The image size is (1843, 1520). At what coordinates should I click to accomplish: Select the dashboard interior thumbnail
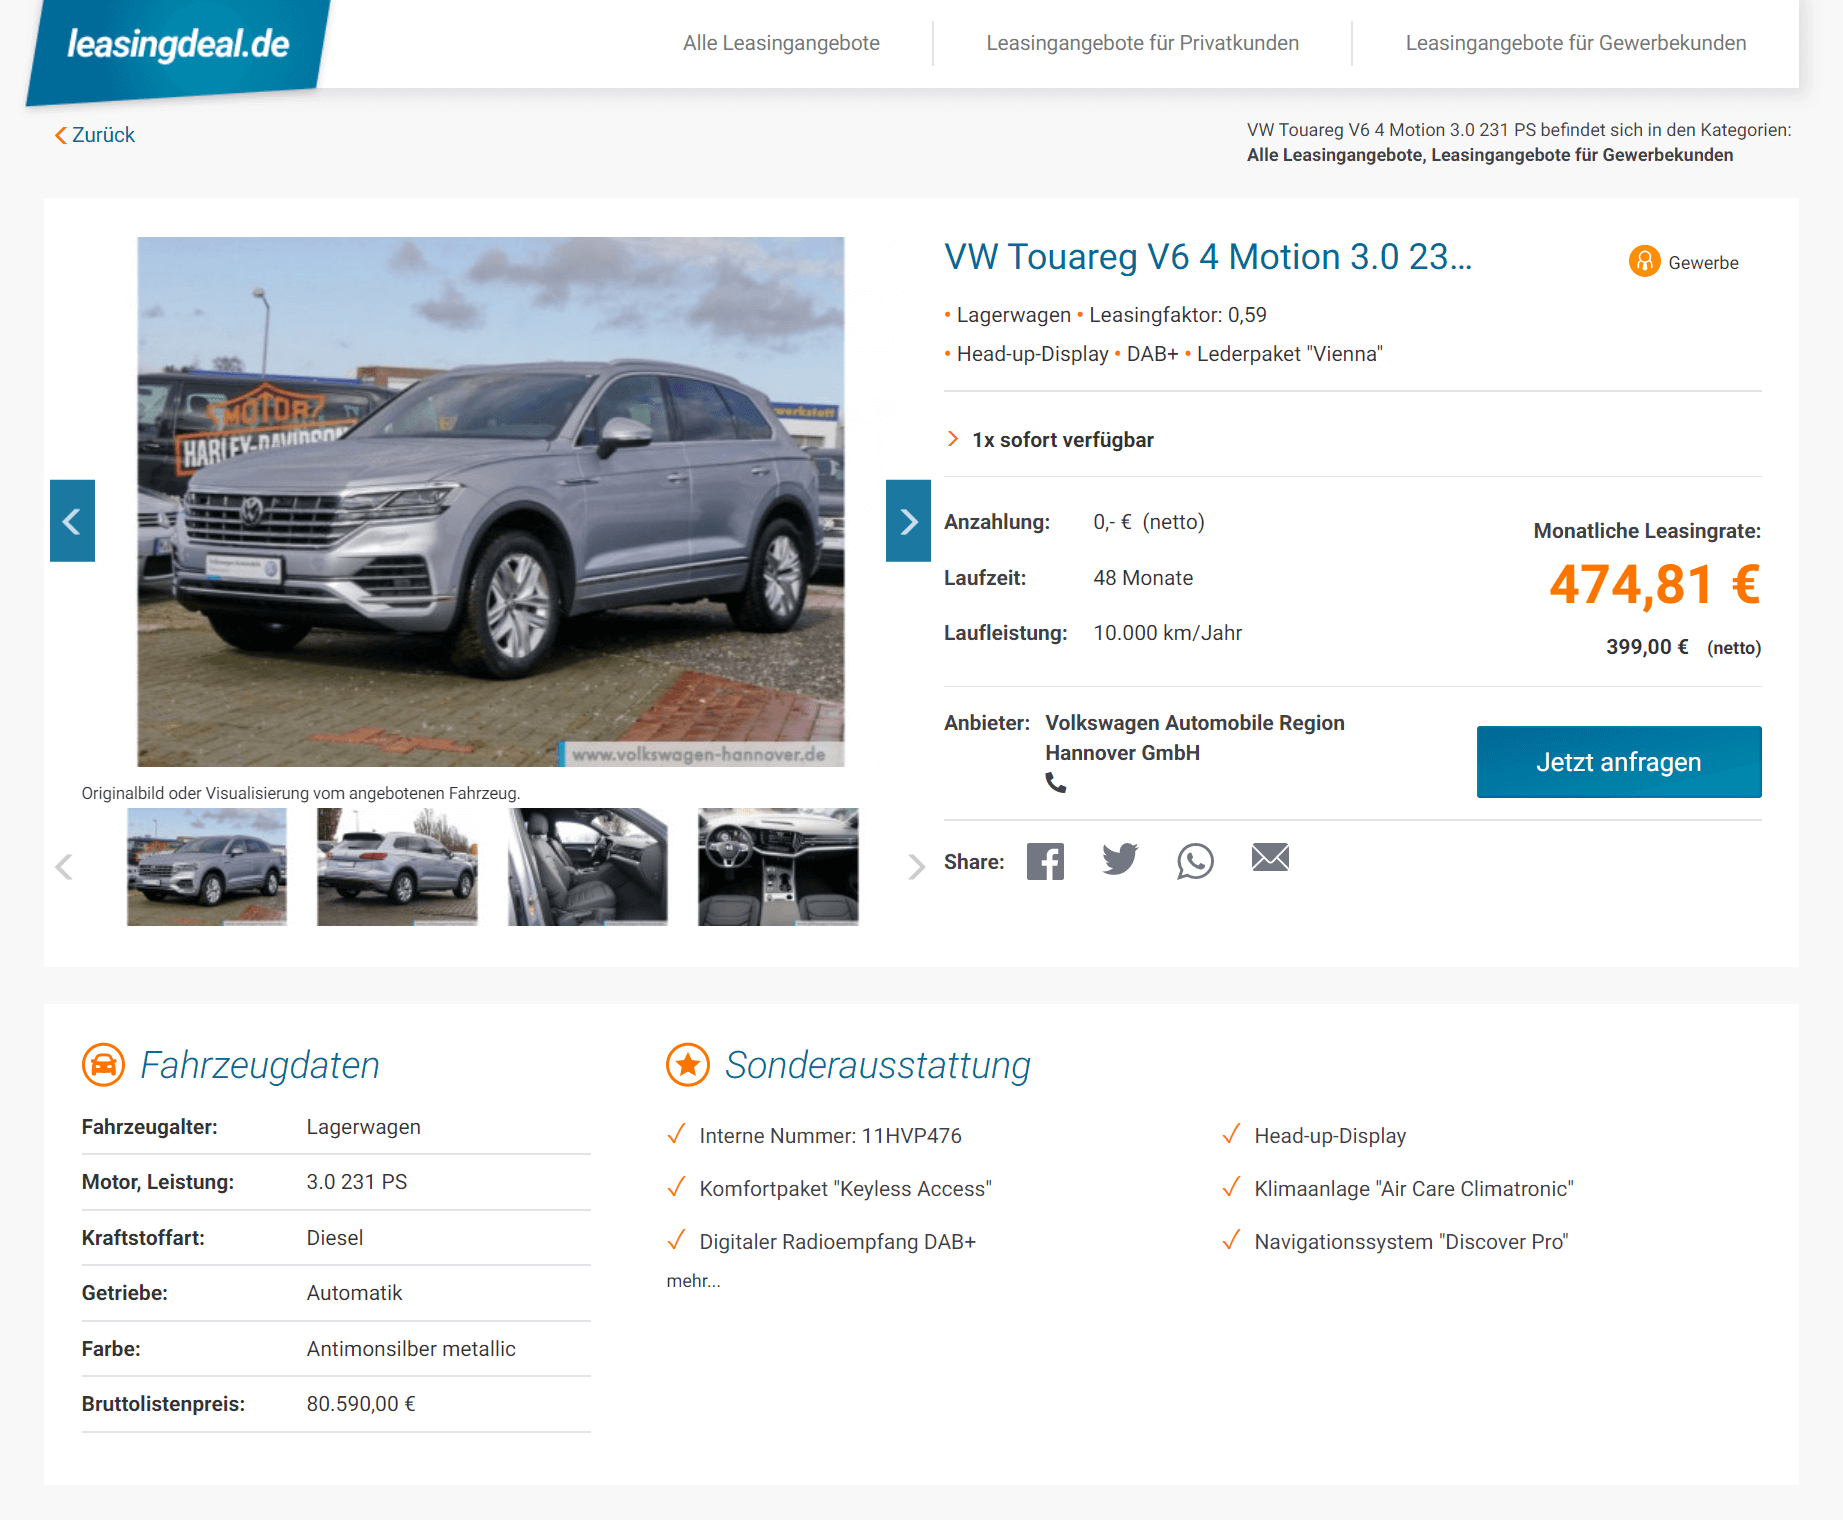pos(778,867)
